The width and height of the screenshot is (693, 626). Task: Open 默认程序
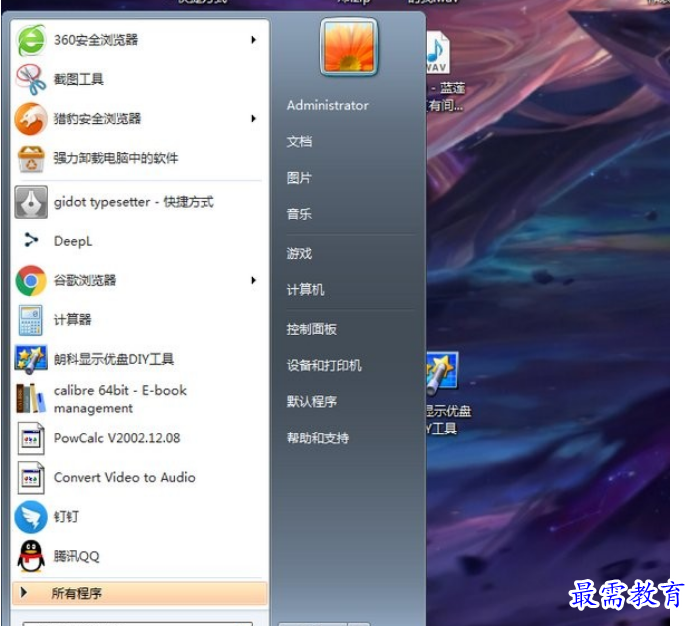[x=312, y=401]
